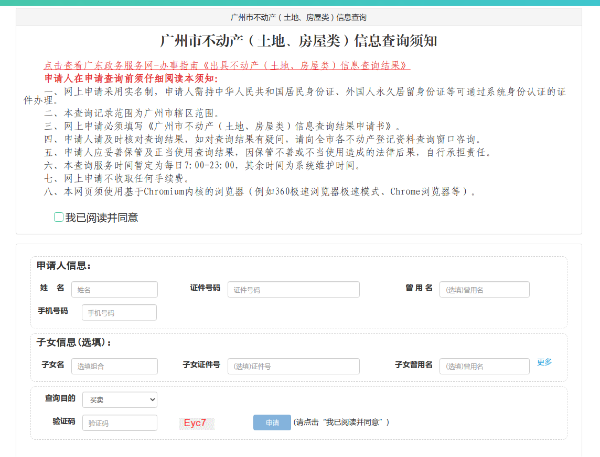Click the 姓名 applicant name field
The image size is (600, 457).
(113, 289)
